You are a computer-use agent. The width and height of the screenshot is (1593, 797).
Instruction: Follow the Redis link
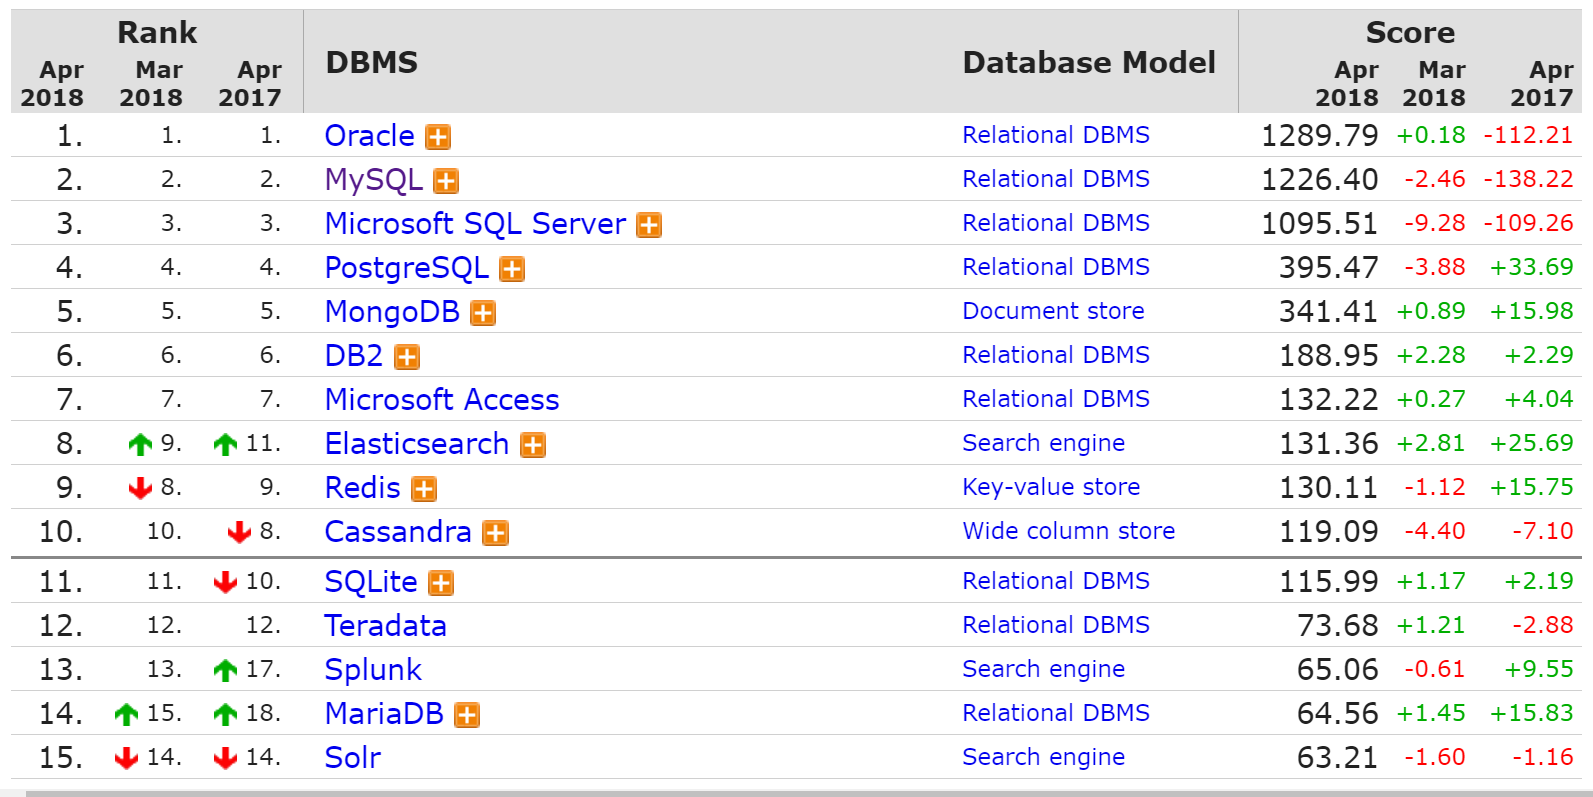coord(363,488)
